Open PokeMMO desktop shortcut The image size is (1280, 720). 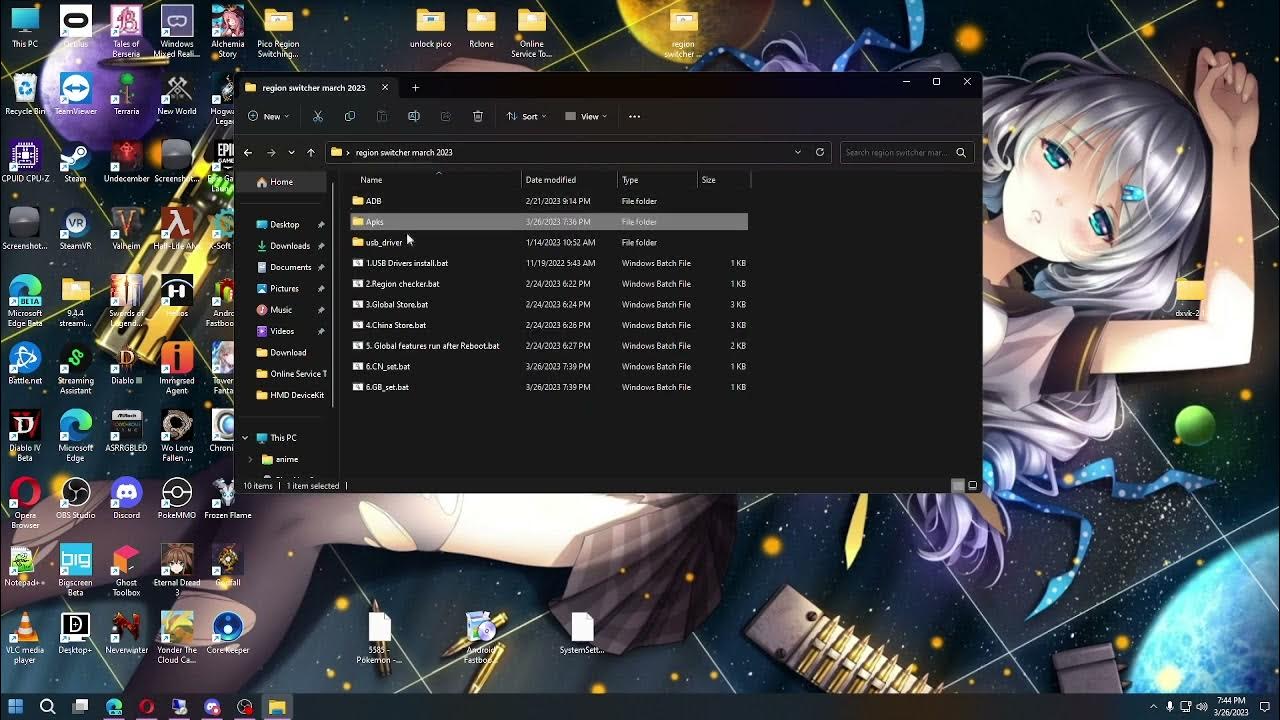[177, 499]
